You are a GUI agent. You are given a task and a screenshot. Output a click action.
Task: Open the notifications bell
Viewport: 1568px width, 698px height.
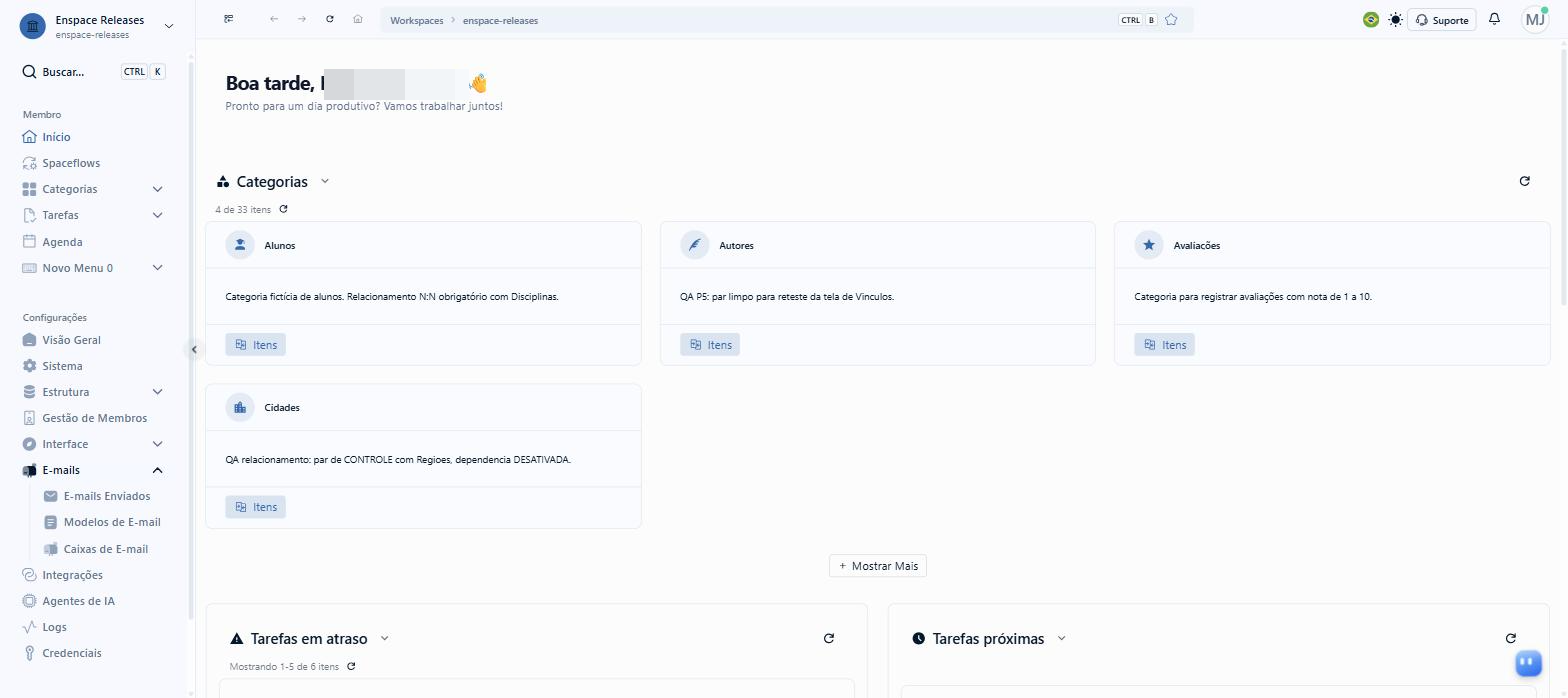click(1495, 19)
